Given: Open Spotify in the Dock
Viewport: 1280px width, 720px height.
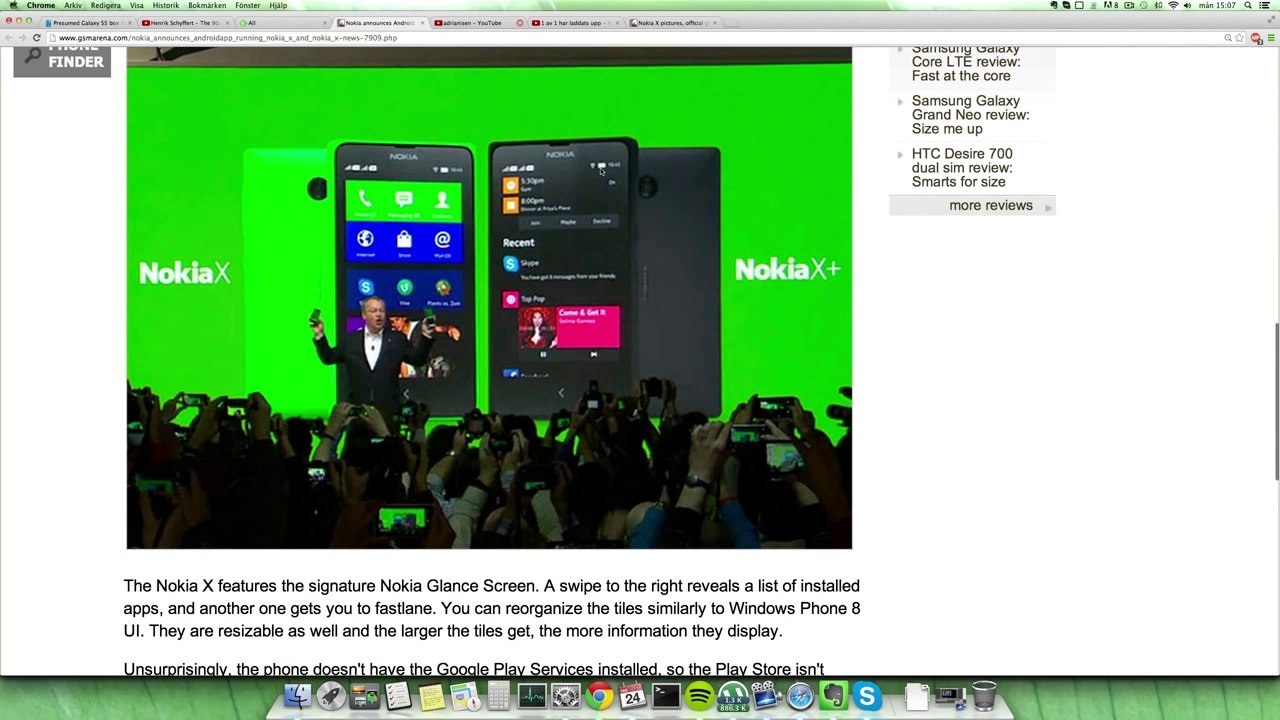Looking at the screenshot, I should [700, 696].
